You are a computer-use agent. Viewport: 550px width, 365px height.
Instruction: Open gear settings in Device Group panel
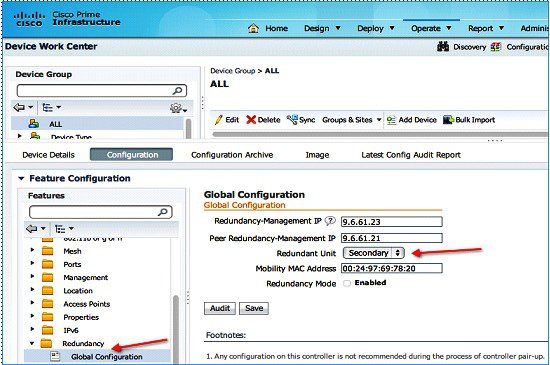tap(176, 108)
